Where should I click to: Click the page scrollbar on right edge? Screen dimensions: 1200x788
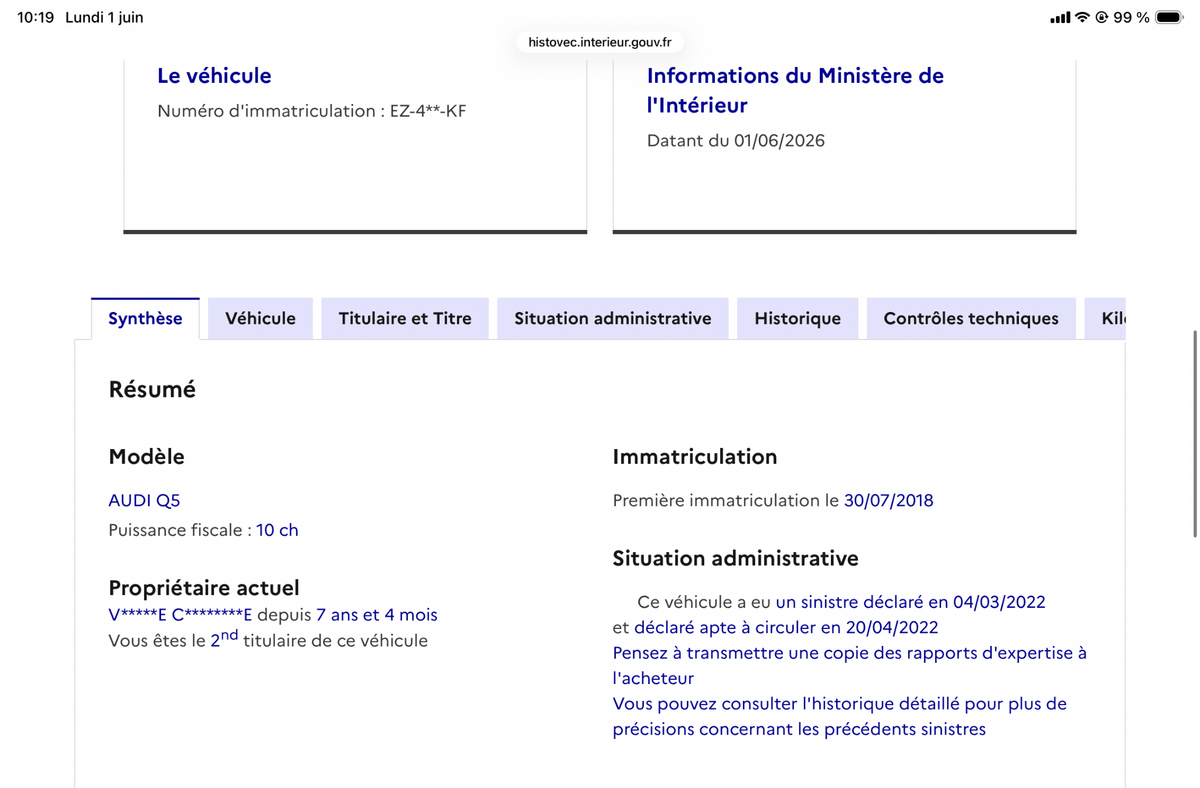point(1195,434)
